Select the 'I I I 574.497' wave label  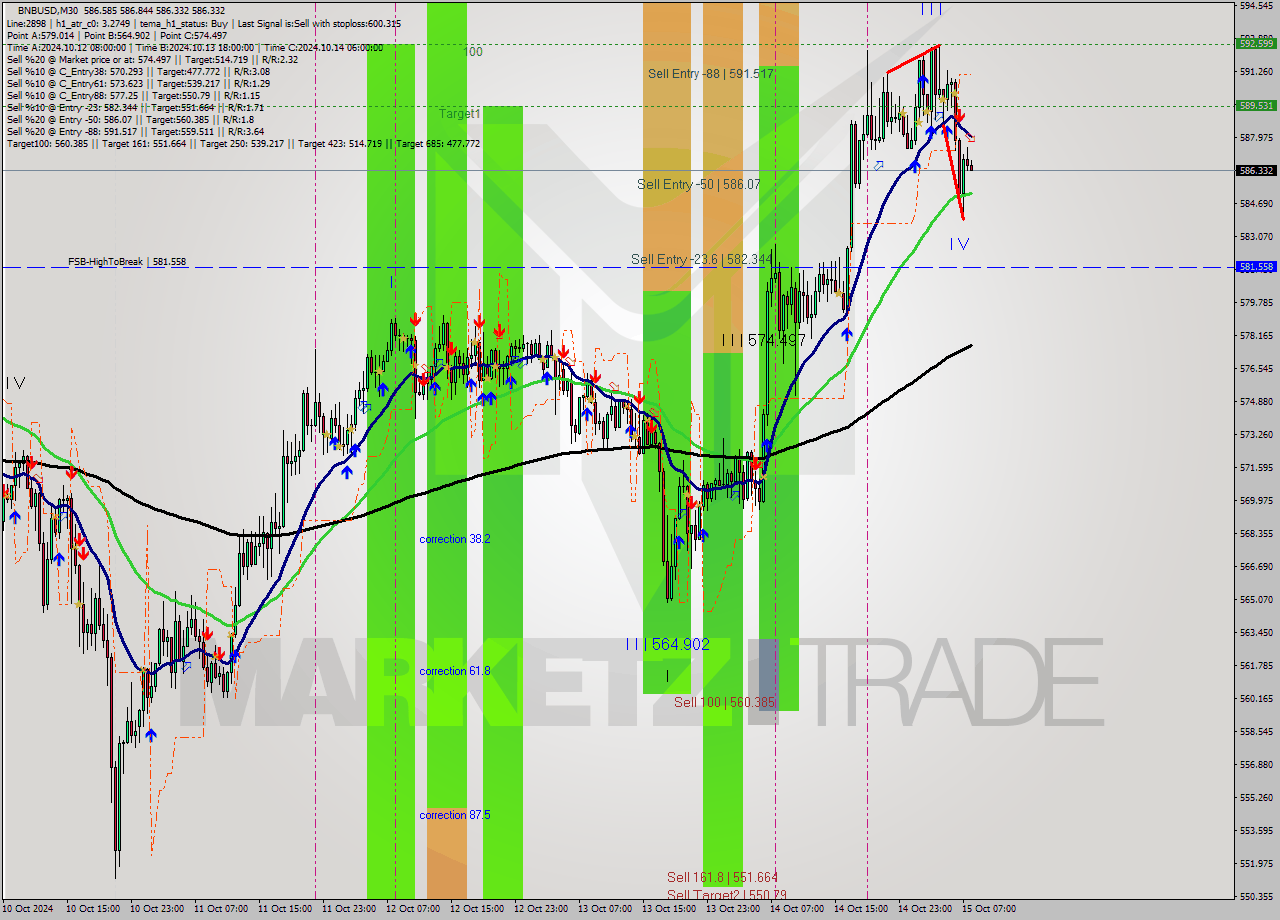[x=764, y=341]
